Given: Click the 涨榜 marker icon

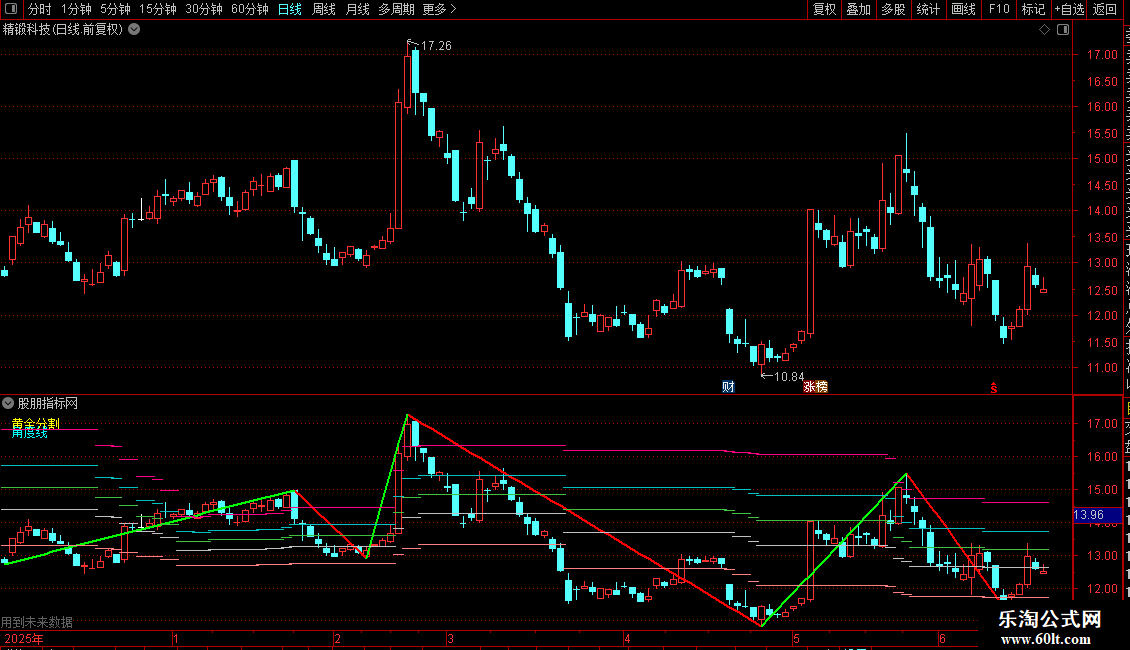Looking at the screenshot, I should [x=816, y=387].
